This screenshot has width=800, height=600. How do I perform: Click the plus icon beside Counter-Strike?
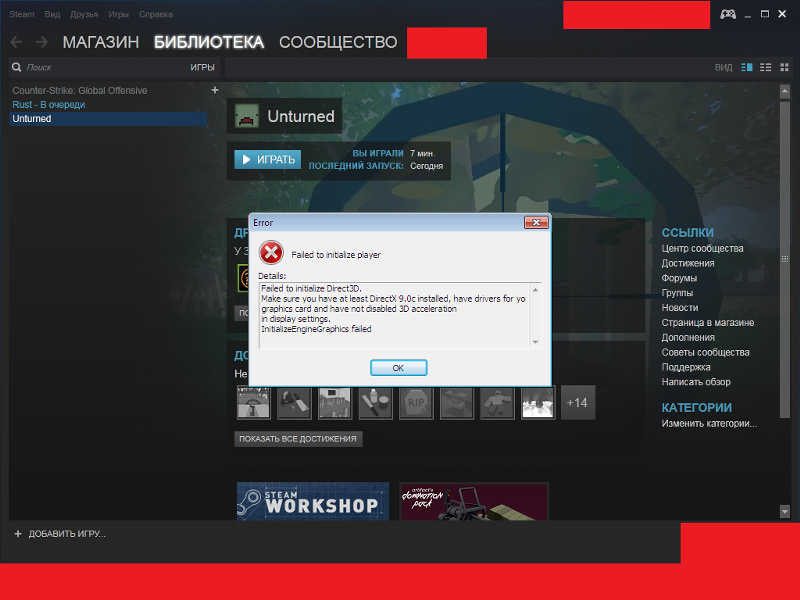click(x=215, y=90)
